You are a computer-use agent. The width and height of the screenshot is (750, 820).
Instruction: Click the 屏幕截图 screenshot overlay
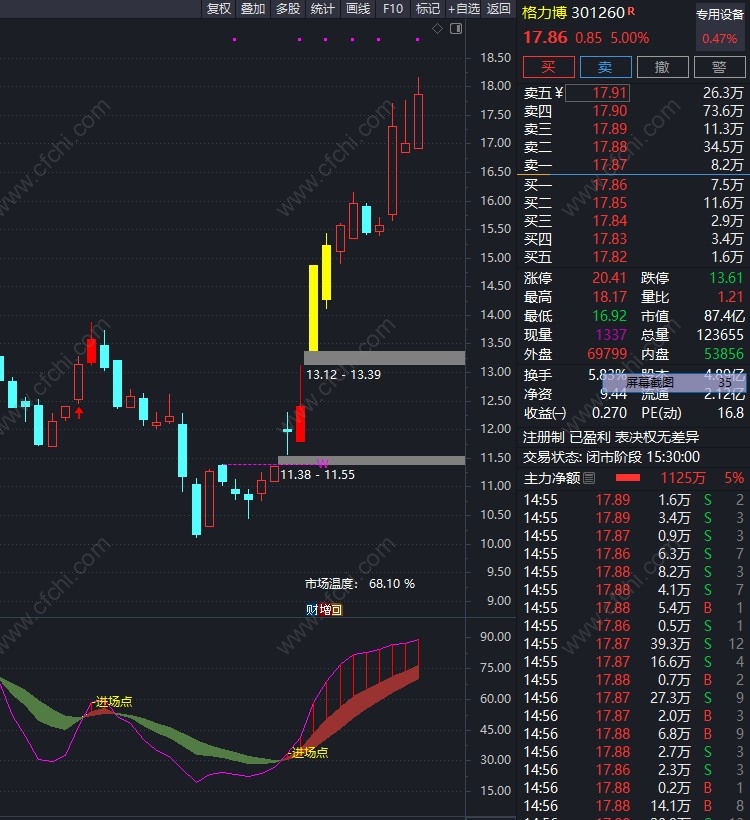(x=674, y=382)
